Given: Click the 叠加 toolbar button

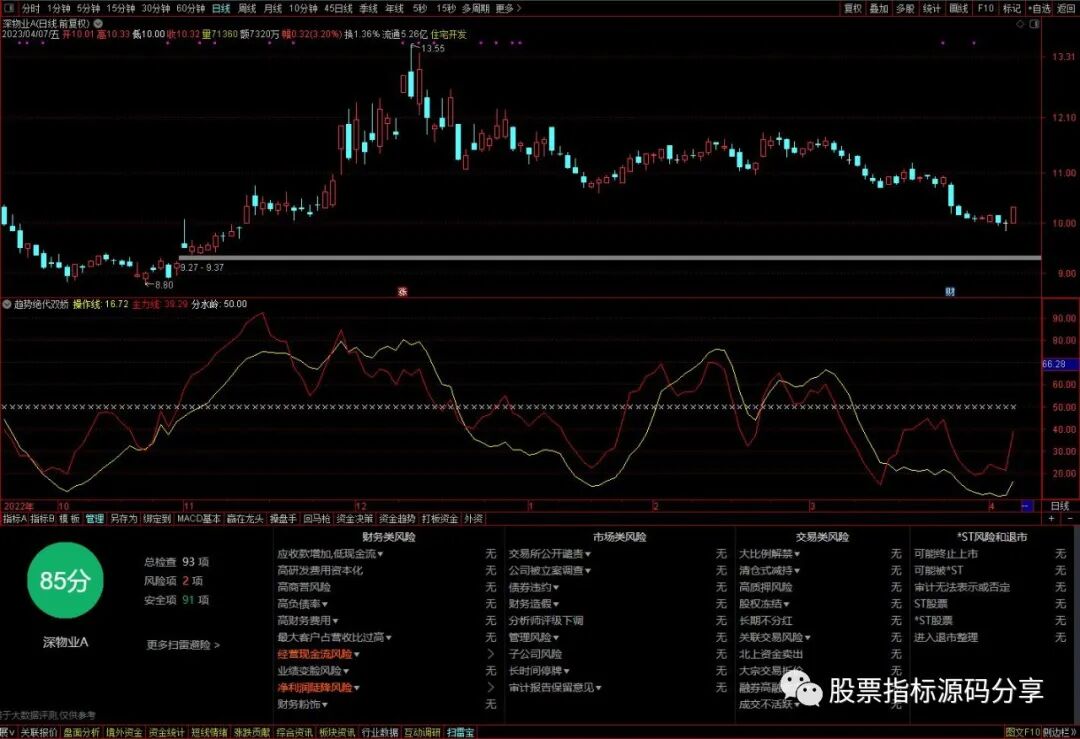Looking at the screenshot, I should [x=879, y=8].
